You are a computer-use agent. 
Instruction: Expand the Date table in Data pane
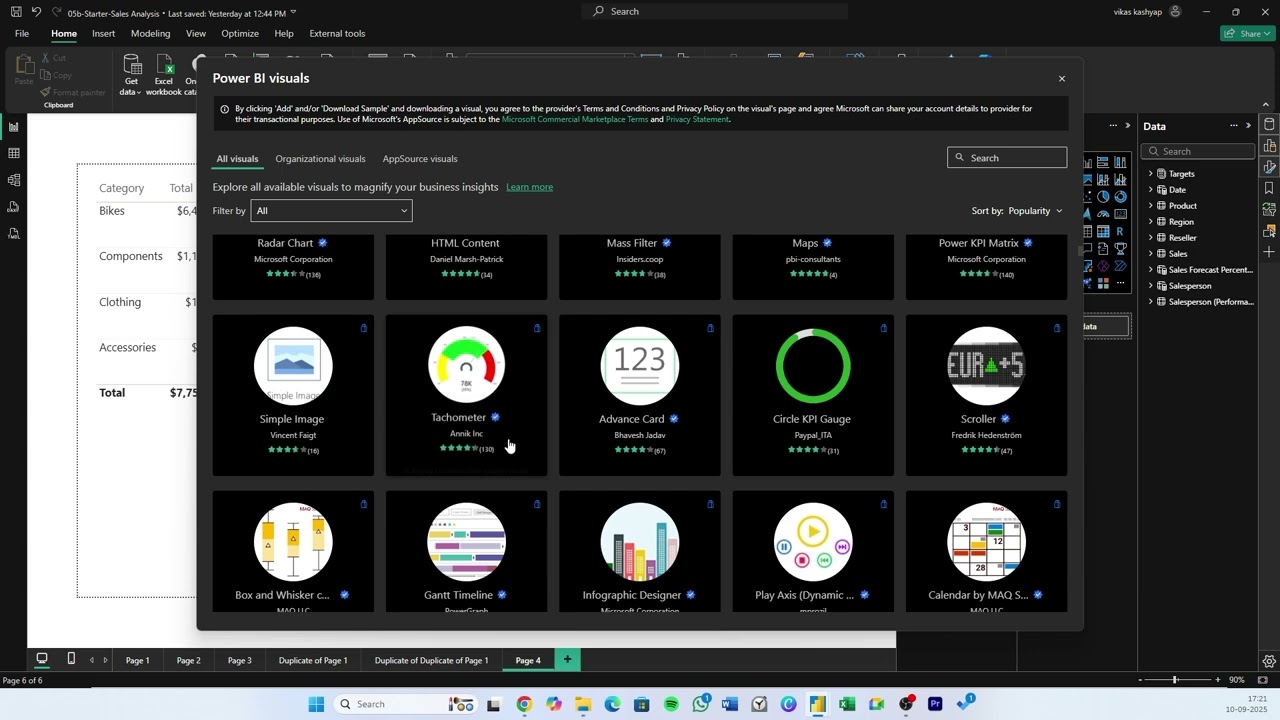pyautogui.click(x=1151, y=190)
